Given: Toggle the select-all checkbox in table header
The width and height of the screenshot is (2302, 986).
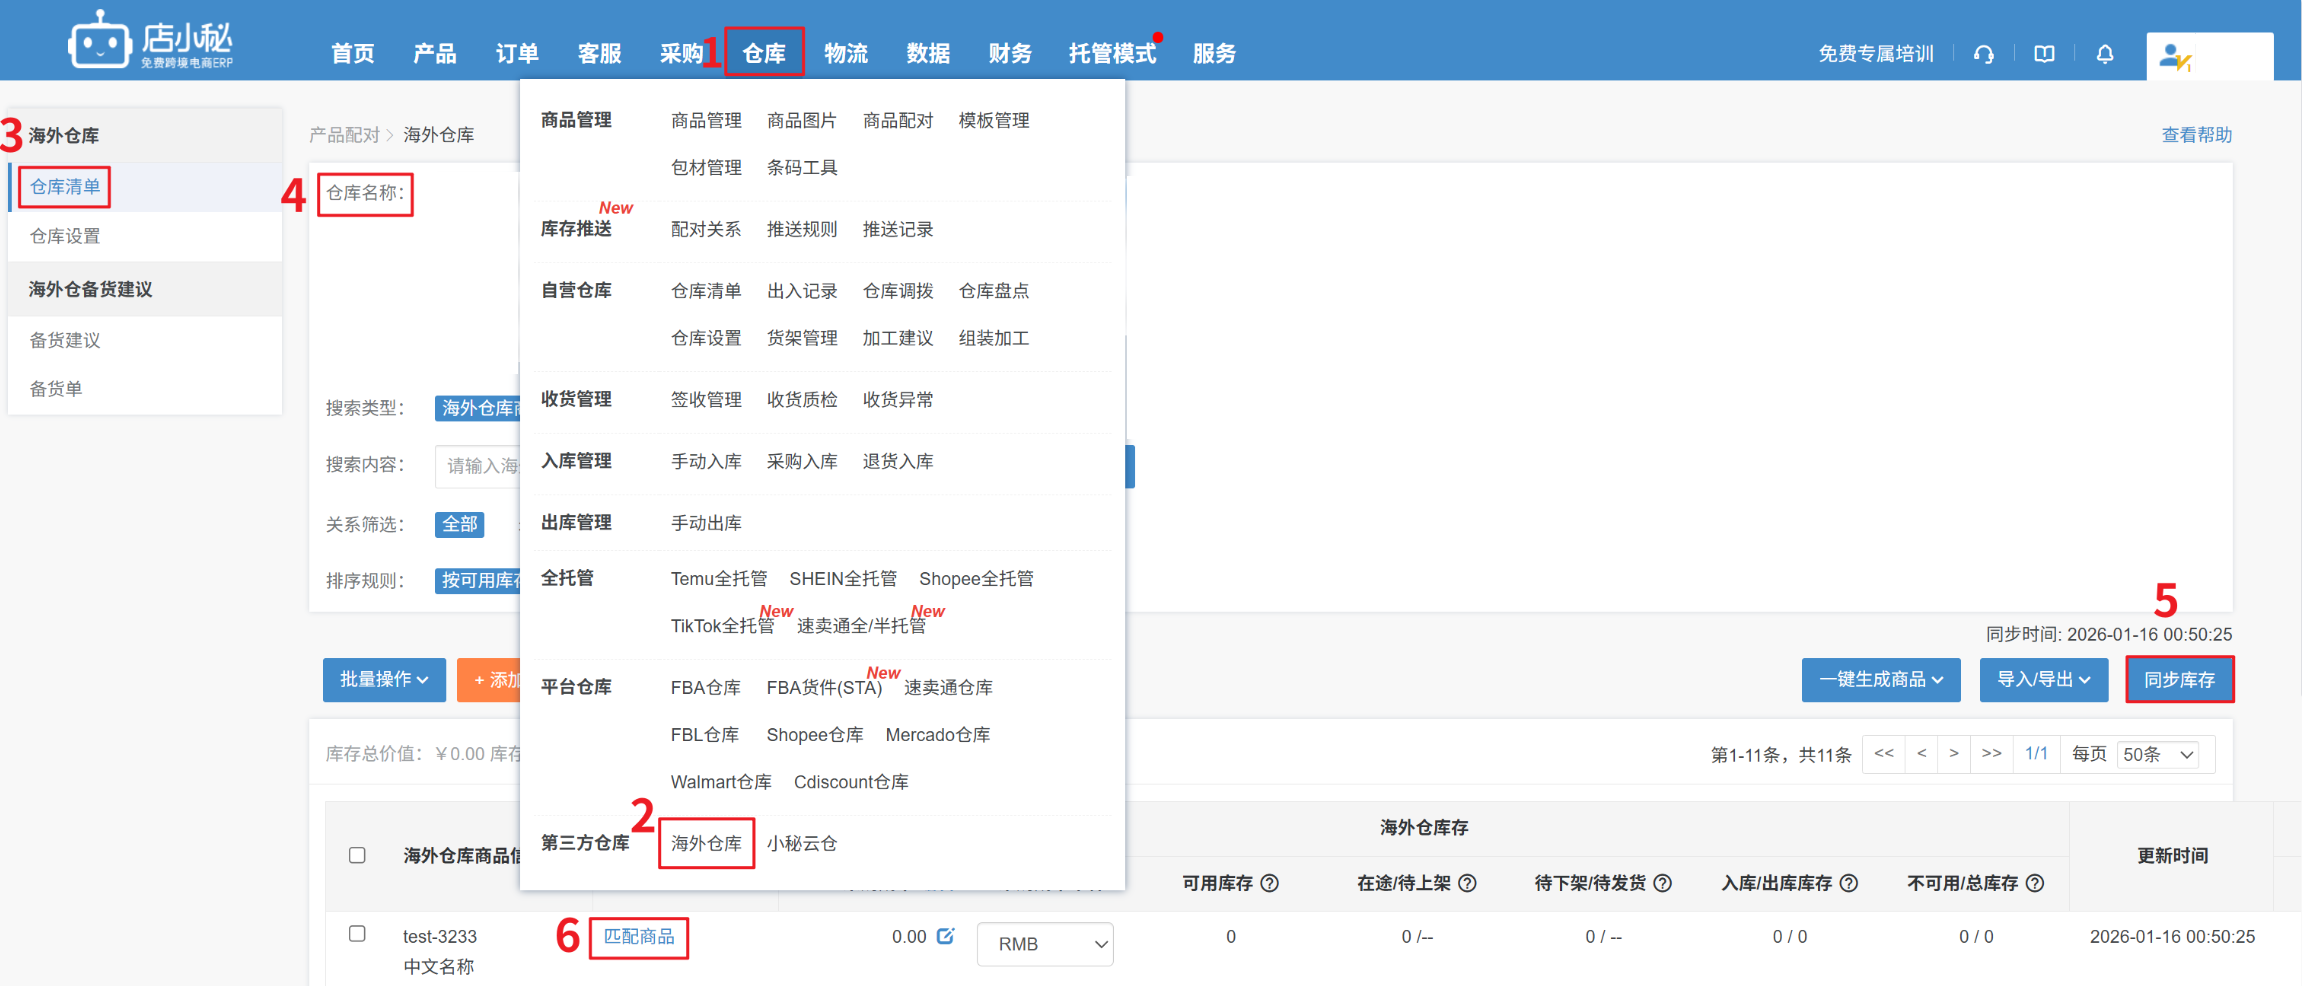Looking at the screenshot, I should 357,855.
